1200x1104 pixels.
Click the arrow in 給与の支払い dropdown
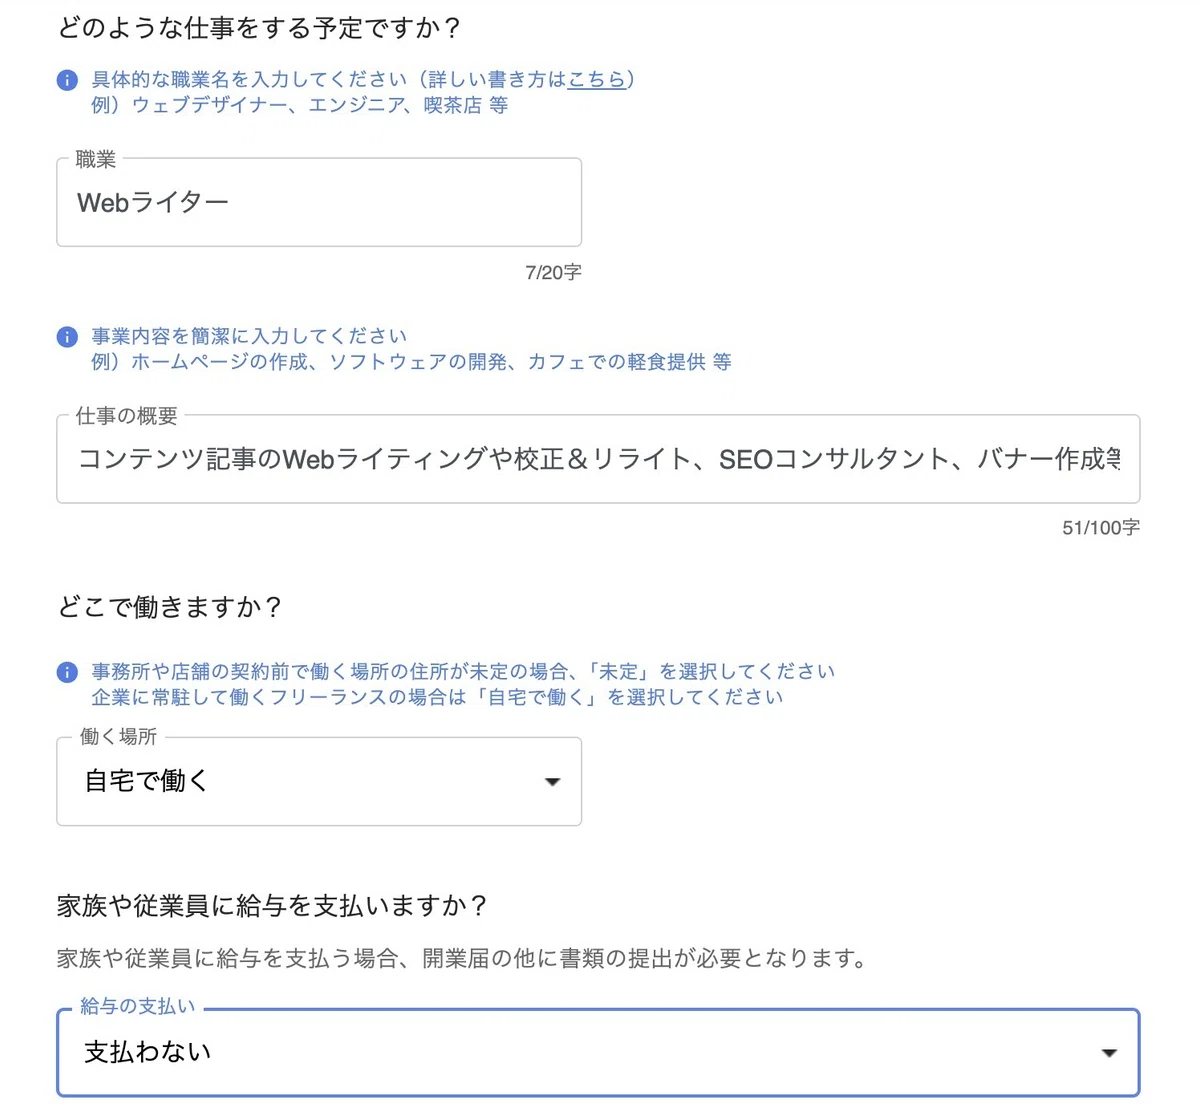pos(1108,1053)
